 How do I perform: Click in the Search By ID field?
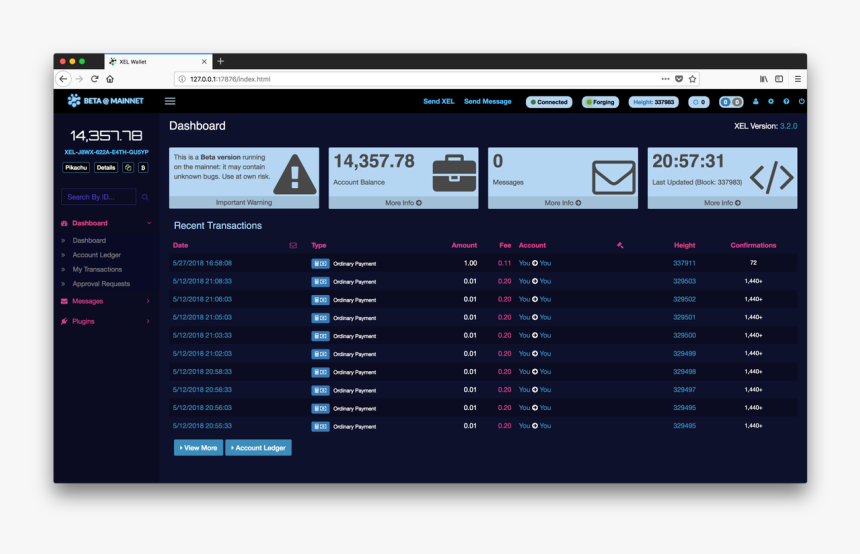99,197
